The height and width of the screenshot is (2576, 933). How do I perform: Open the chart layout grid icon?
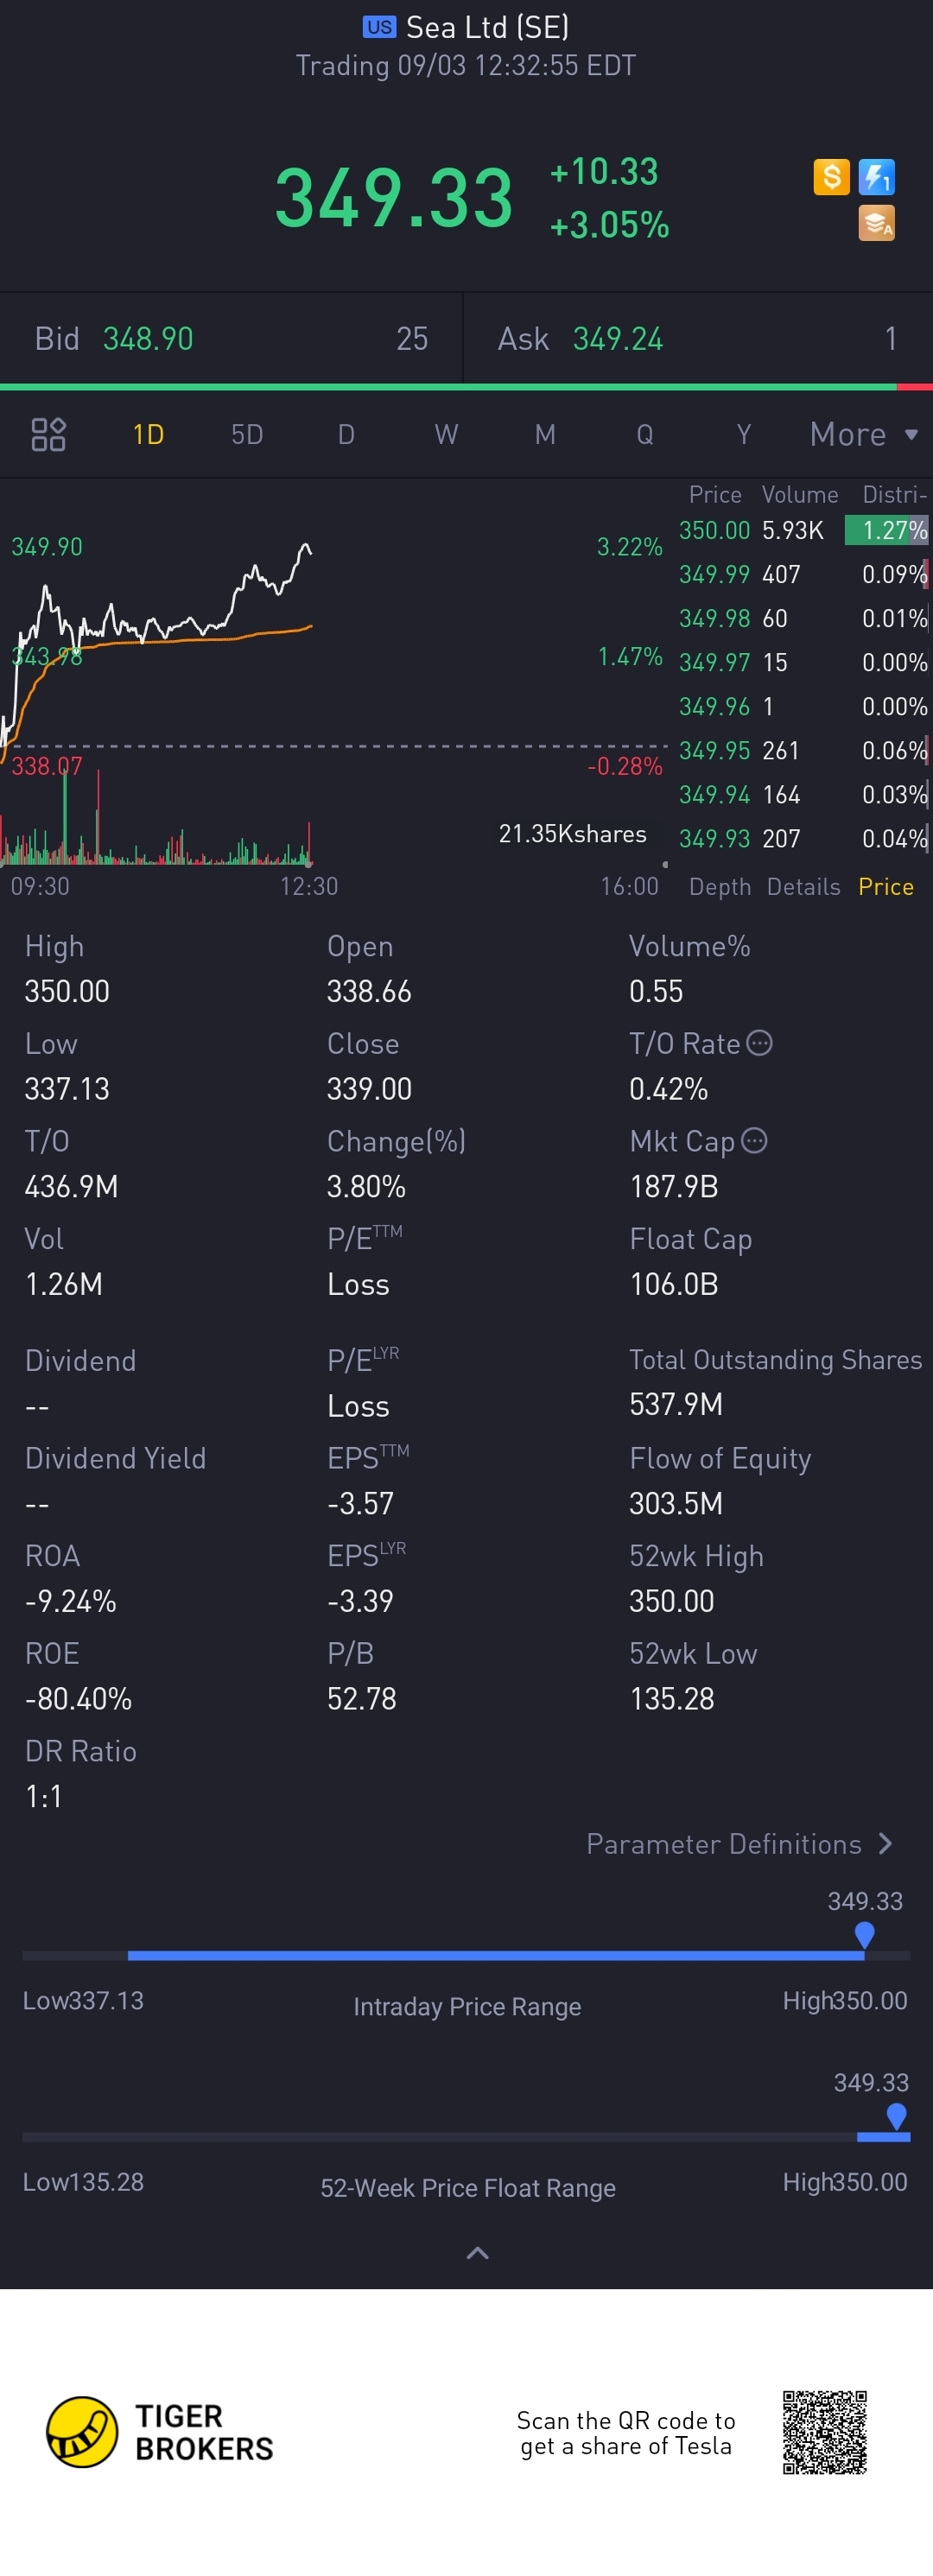coord(48,434)
